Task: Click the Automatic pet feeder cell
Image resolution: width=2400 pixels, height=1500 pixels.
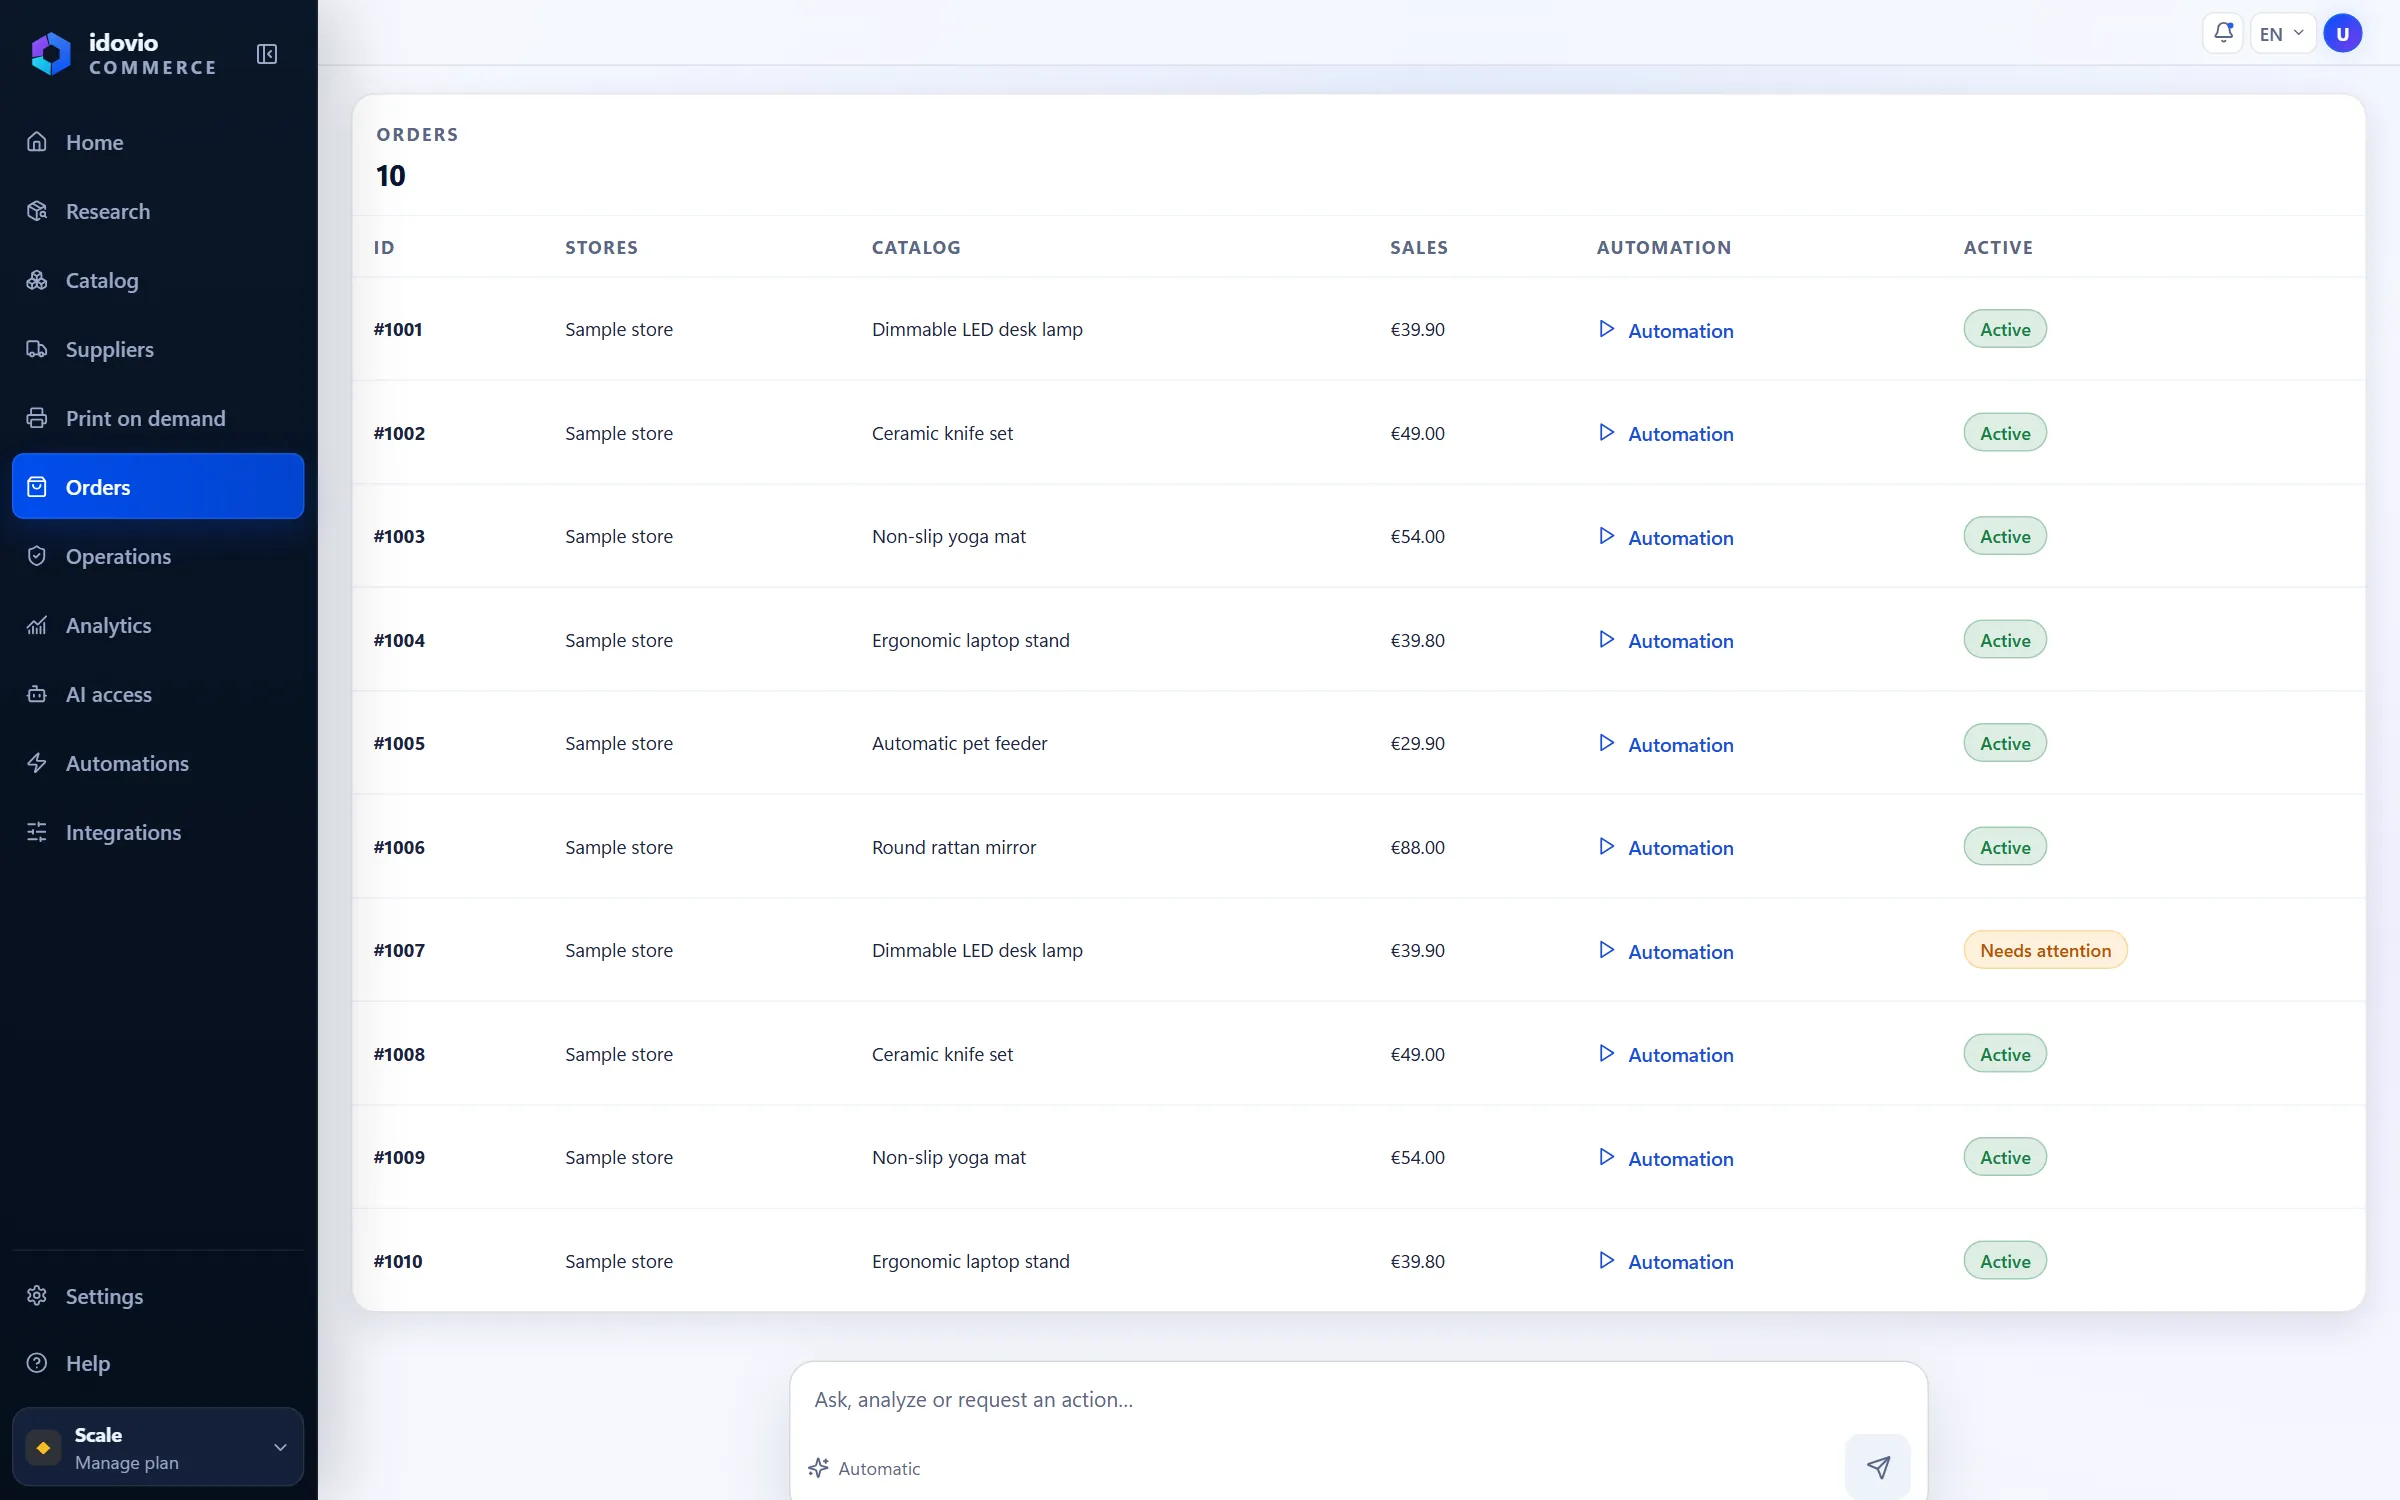Action: 959,743
